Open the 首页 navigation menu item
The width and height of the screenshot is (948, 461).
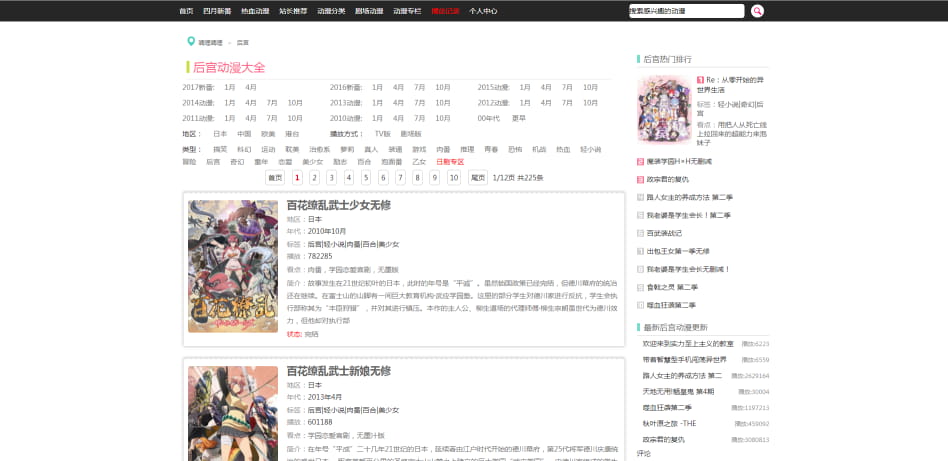pyautogui.click(x=186, y=11)
